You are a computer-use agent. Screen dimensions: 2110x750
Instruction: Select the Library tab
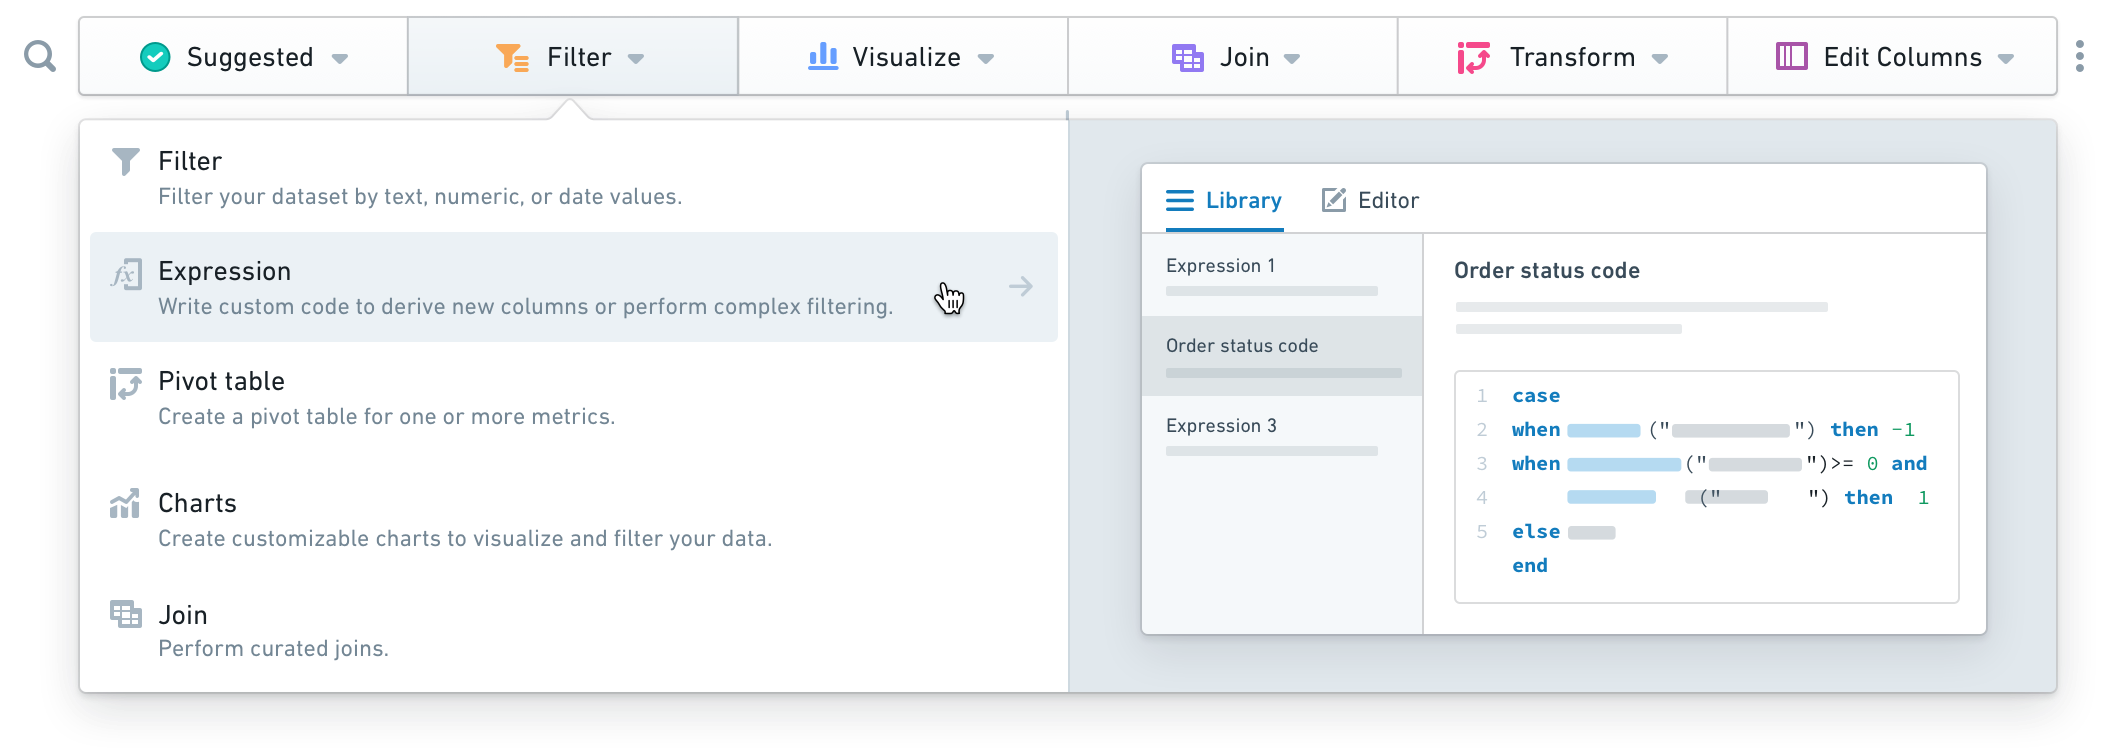coord(1224,200)
